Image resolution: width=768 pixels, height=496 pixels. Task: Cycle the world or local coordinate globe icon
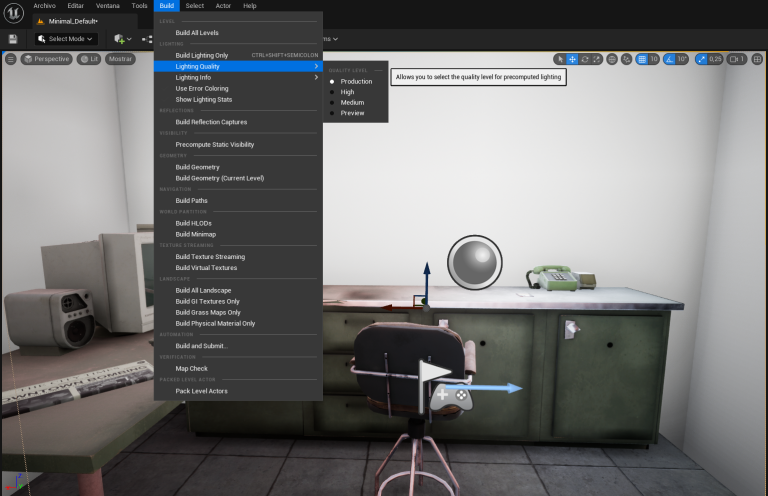coord(612,59)
